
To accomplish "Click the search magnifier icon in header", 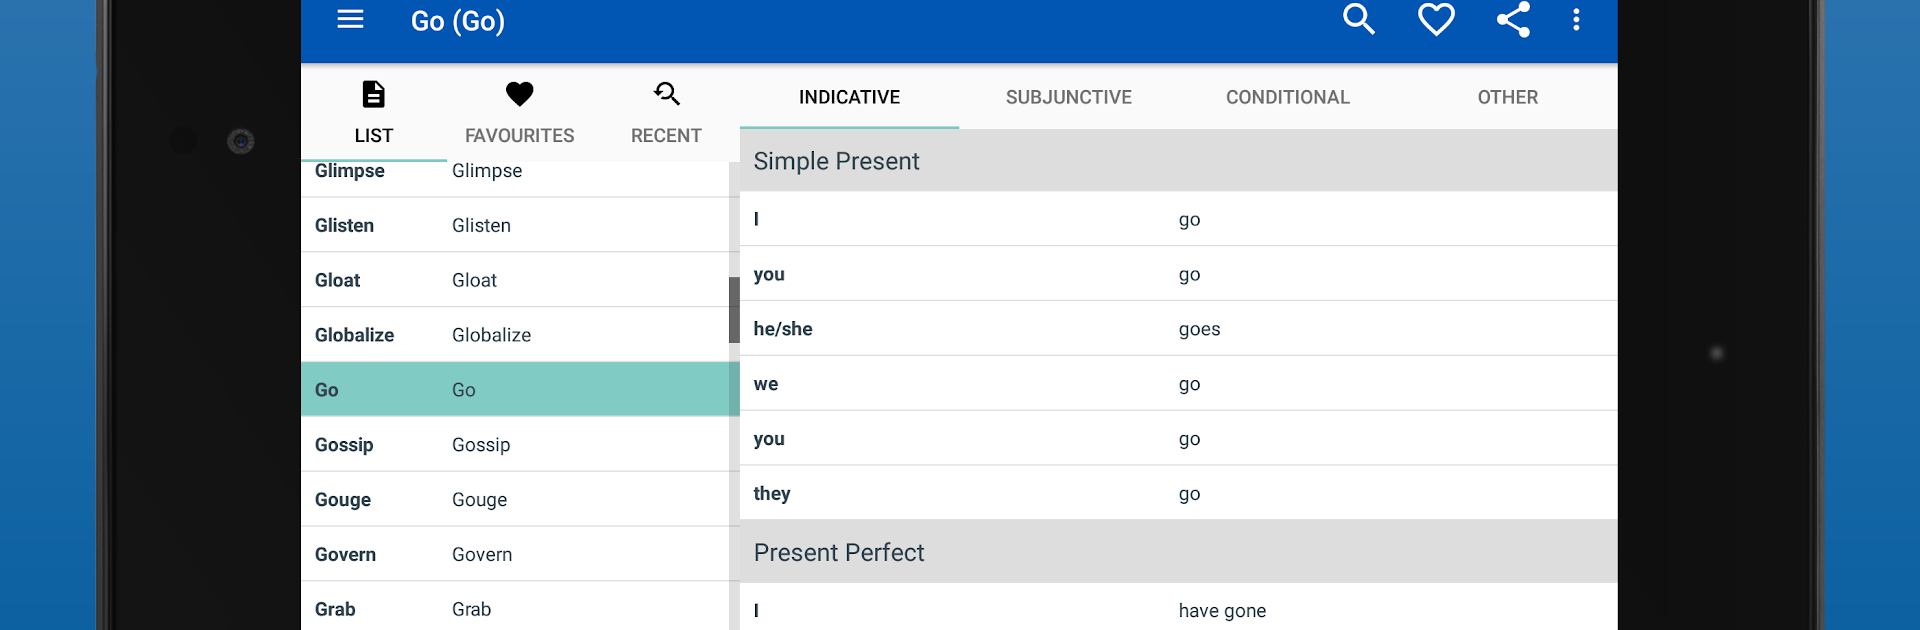I will pos(1358,20).
